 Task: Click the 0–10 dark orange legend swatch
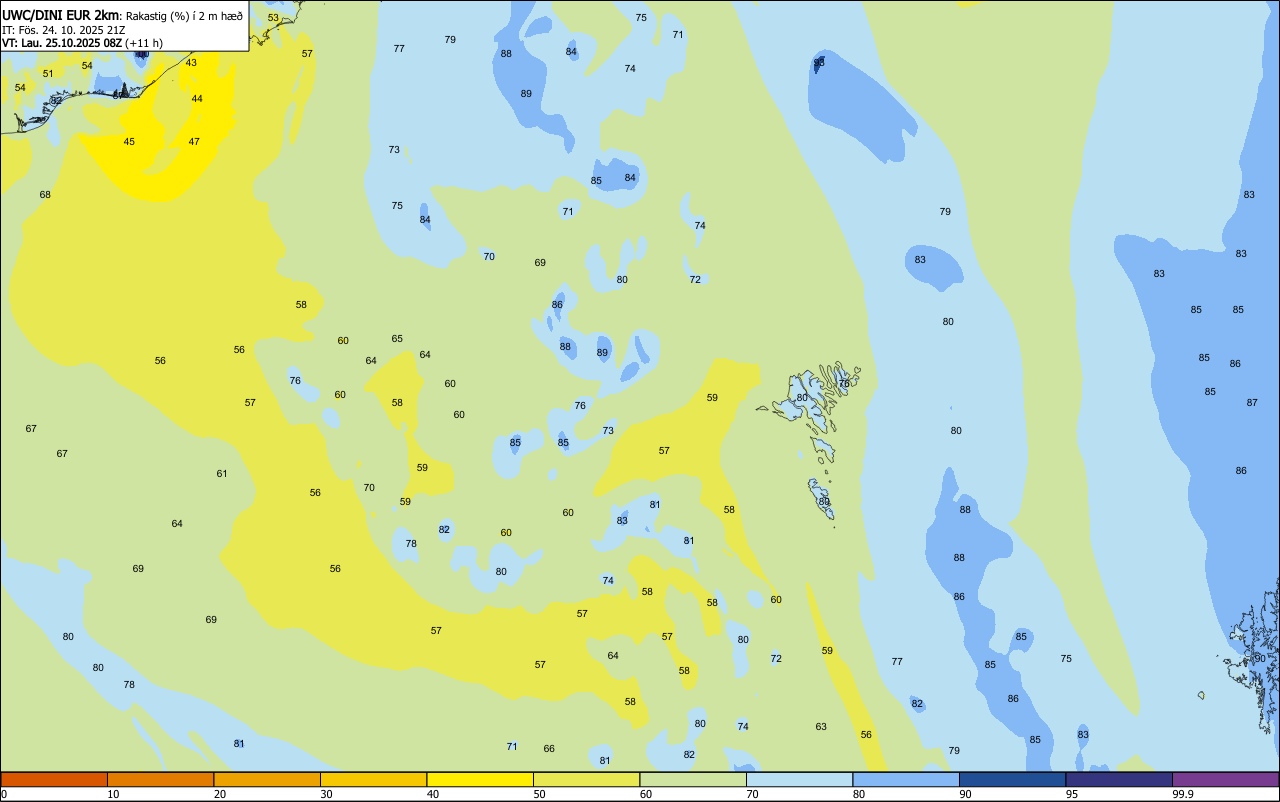coord(54,779)
